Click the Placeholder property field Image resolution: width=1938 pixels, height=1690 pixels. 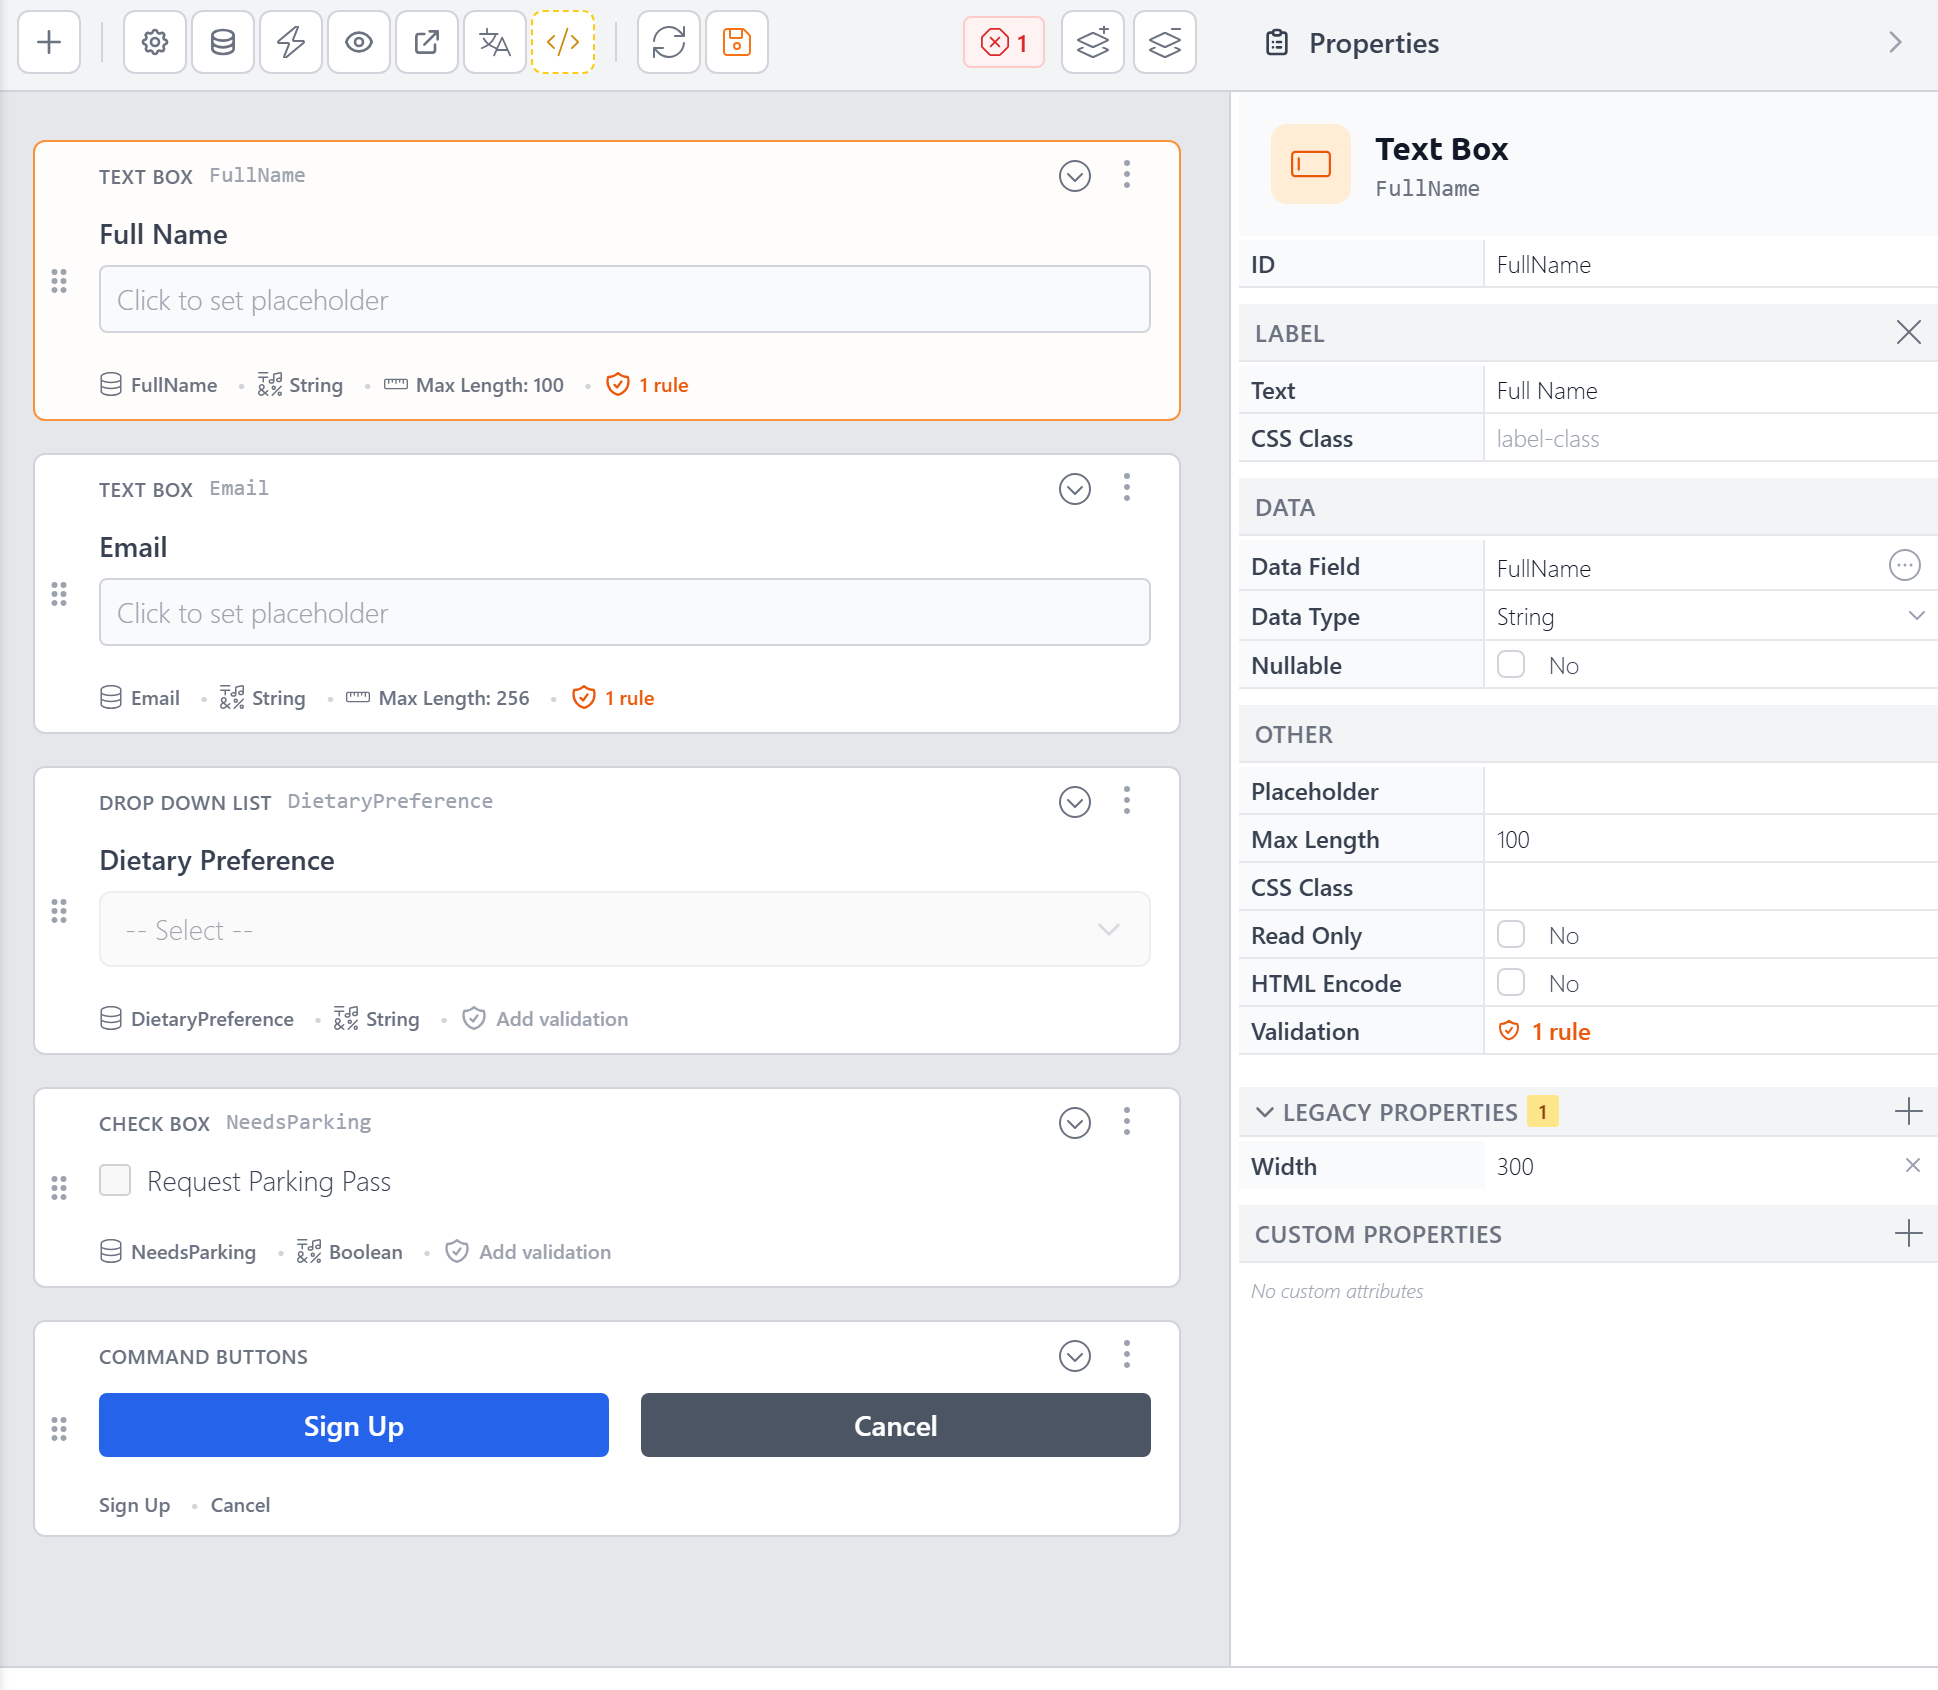(1710, 791)
